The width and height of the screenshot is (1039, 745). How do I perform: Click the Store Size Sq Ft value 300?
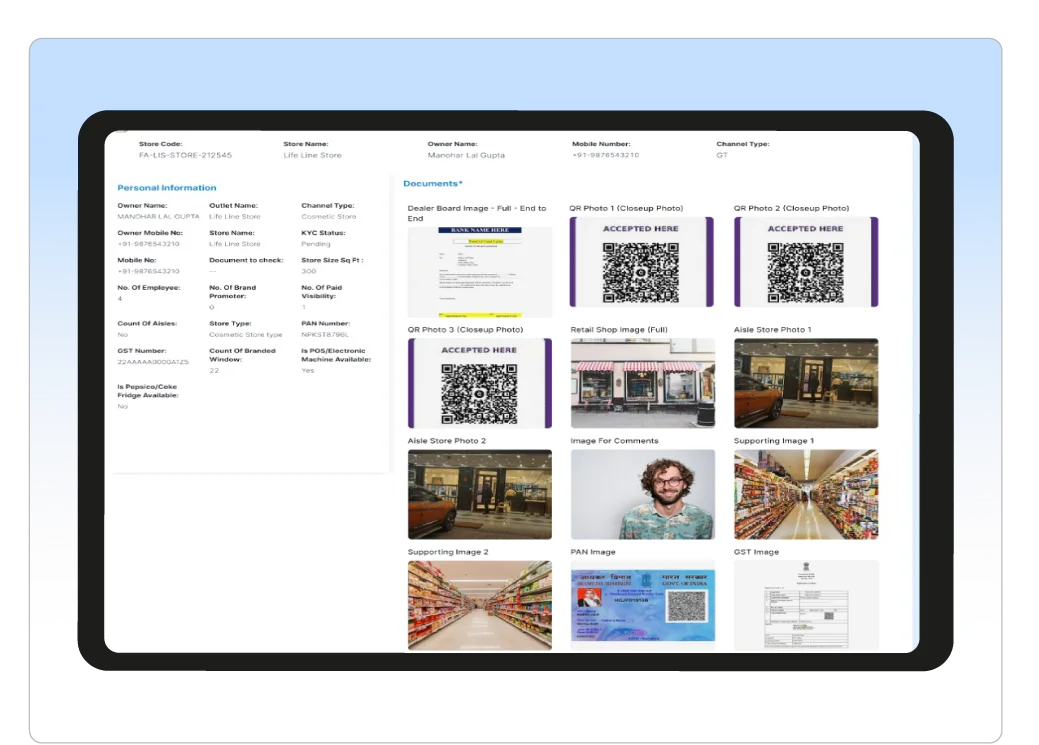tap(309, 271)
